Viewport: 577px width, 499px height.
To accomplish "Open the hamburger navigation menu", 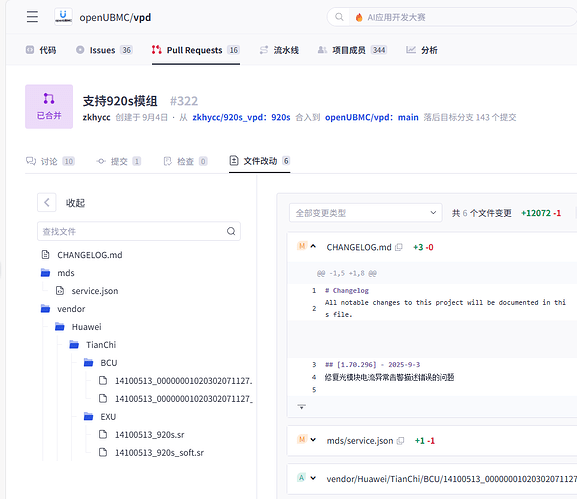I will [32, 17].
